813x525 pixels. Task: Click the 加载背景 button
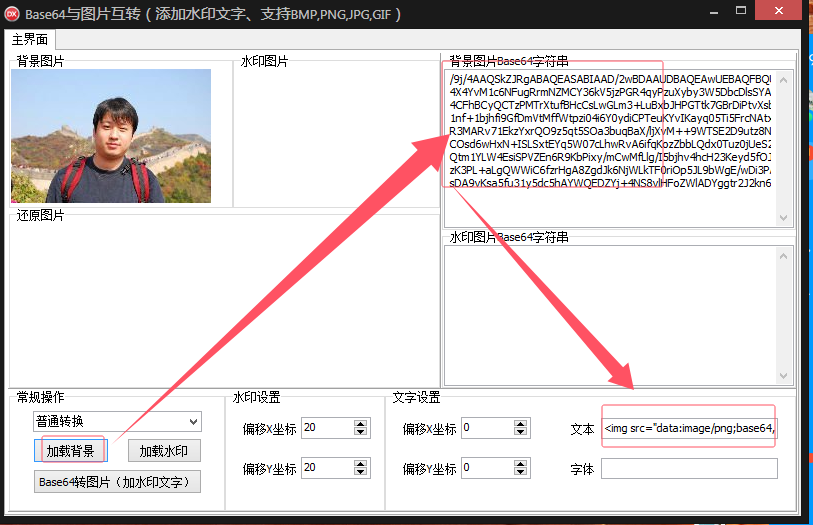click(71, 450)
